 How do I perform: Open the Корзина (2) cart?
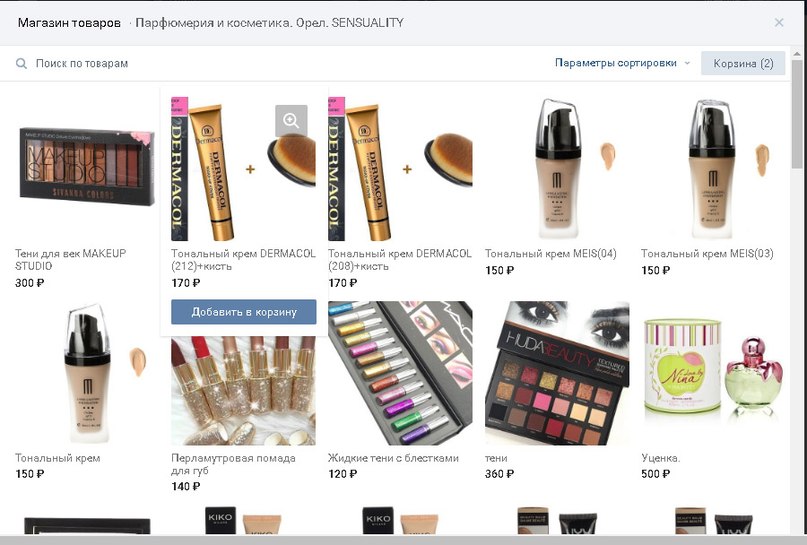click(x=743, y=63)
